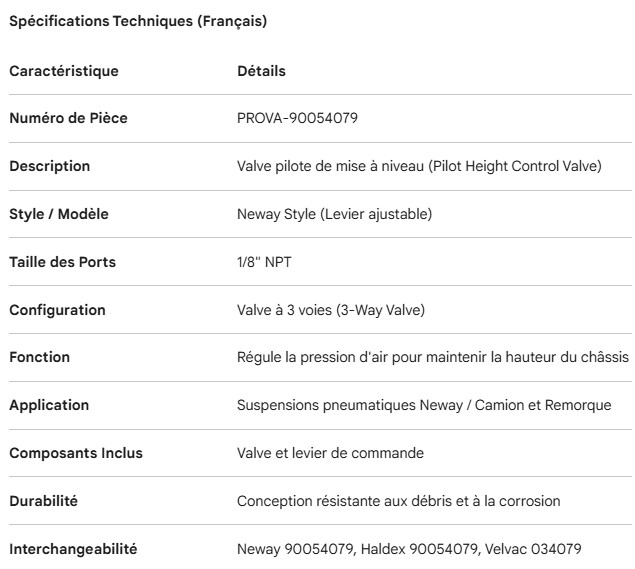This screenshot has width=635, height=569.
Task: Select the 'Valve à 3 voies' value
Action: [x=285, y=310]
